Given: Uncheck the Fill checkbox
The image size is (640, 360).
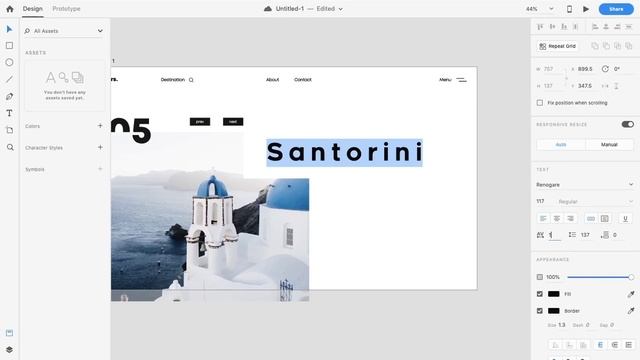Looking at the screenshot, I should coord(540,294).
